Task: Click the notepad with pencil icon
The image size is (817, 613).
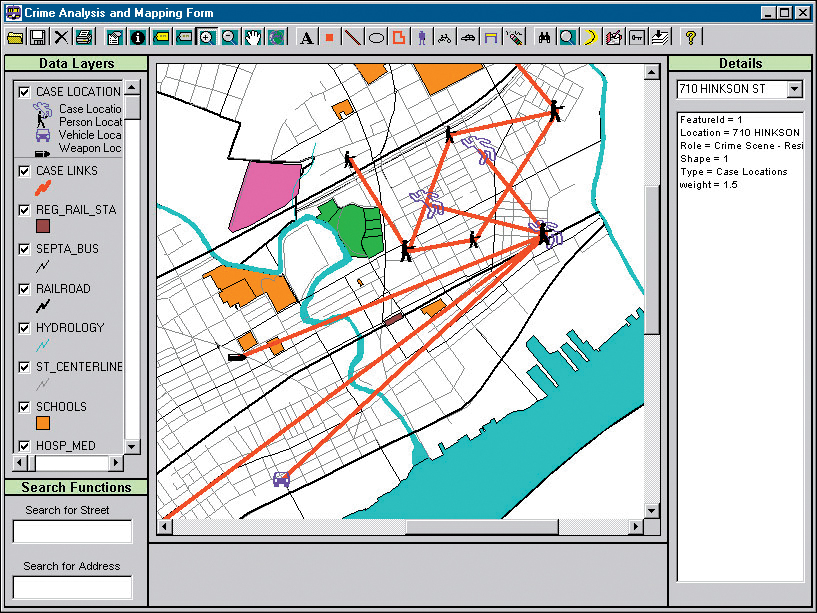Action: 614,38
